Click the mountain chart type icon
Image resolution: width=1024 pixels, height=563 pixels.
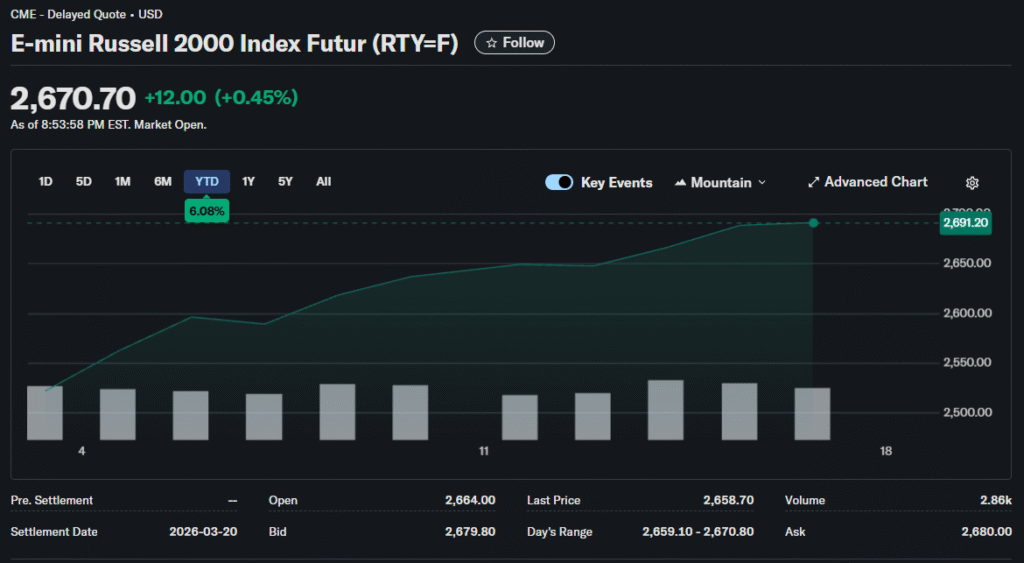pos(681,183)
